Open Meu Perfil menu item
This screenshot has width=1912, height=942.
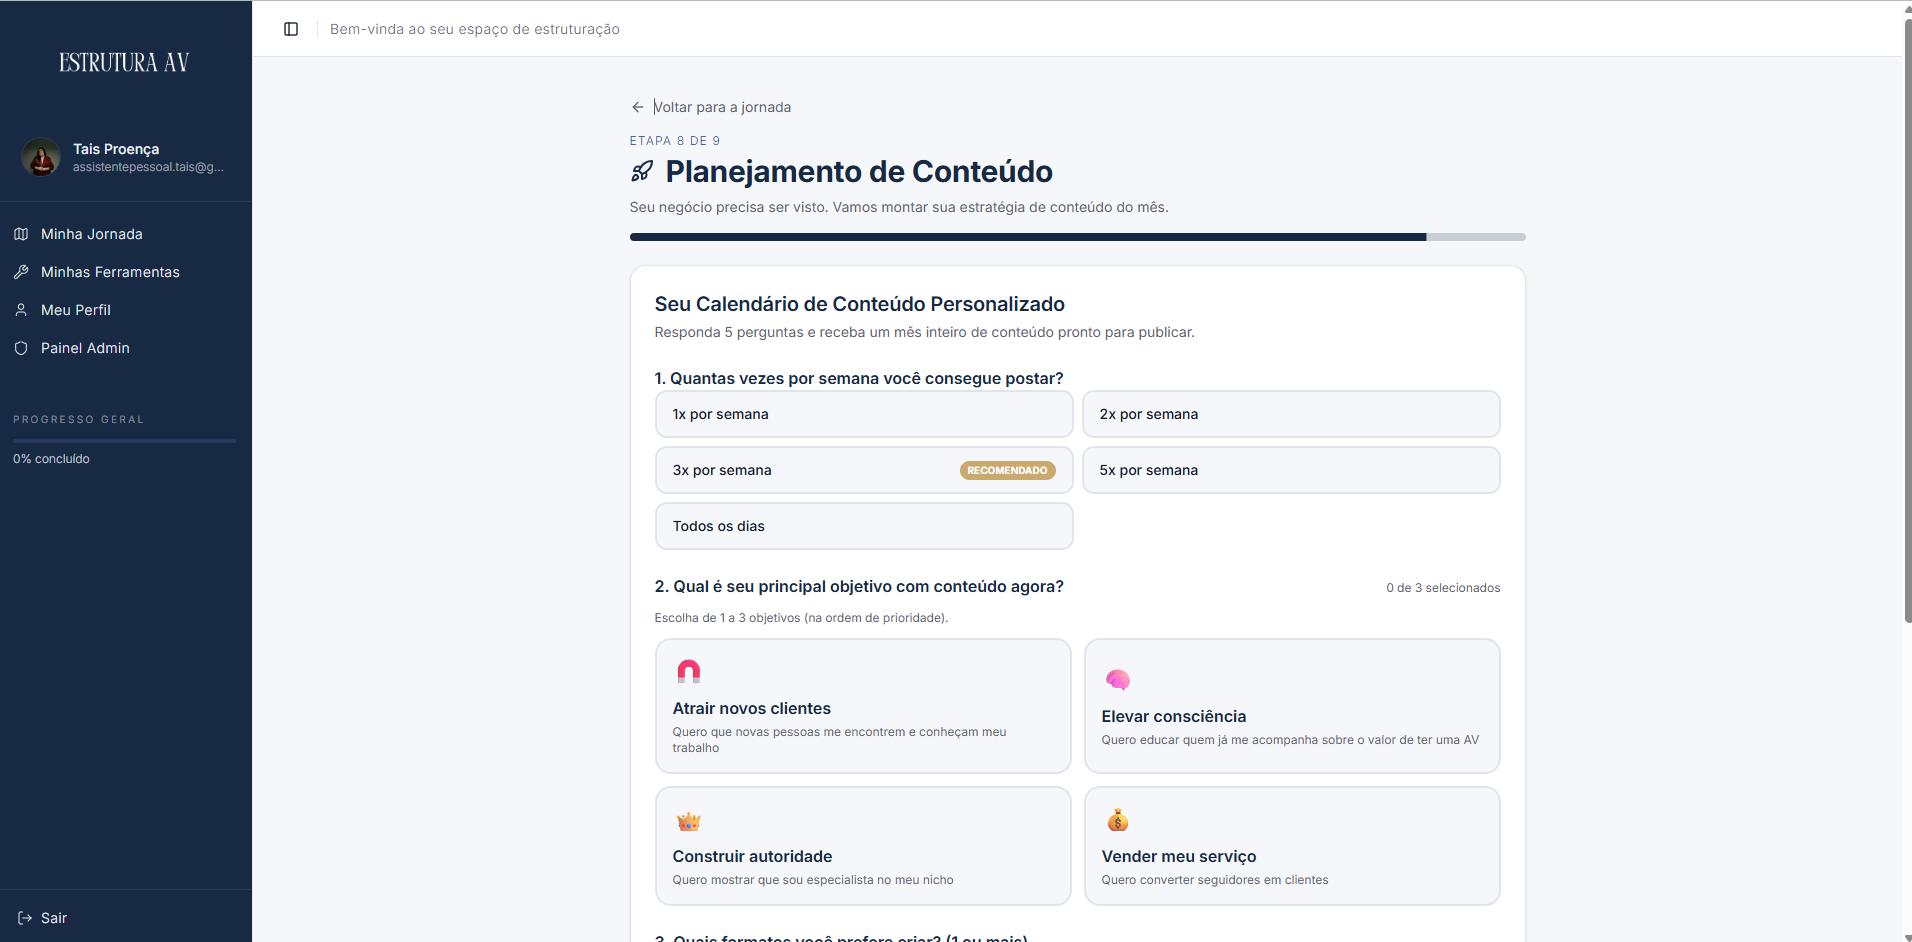126,310
